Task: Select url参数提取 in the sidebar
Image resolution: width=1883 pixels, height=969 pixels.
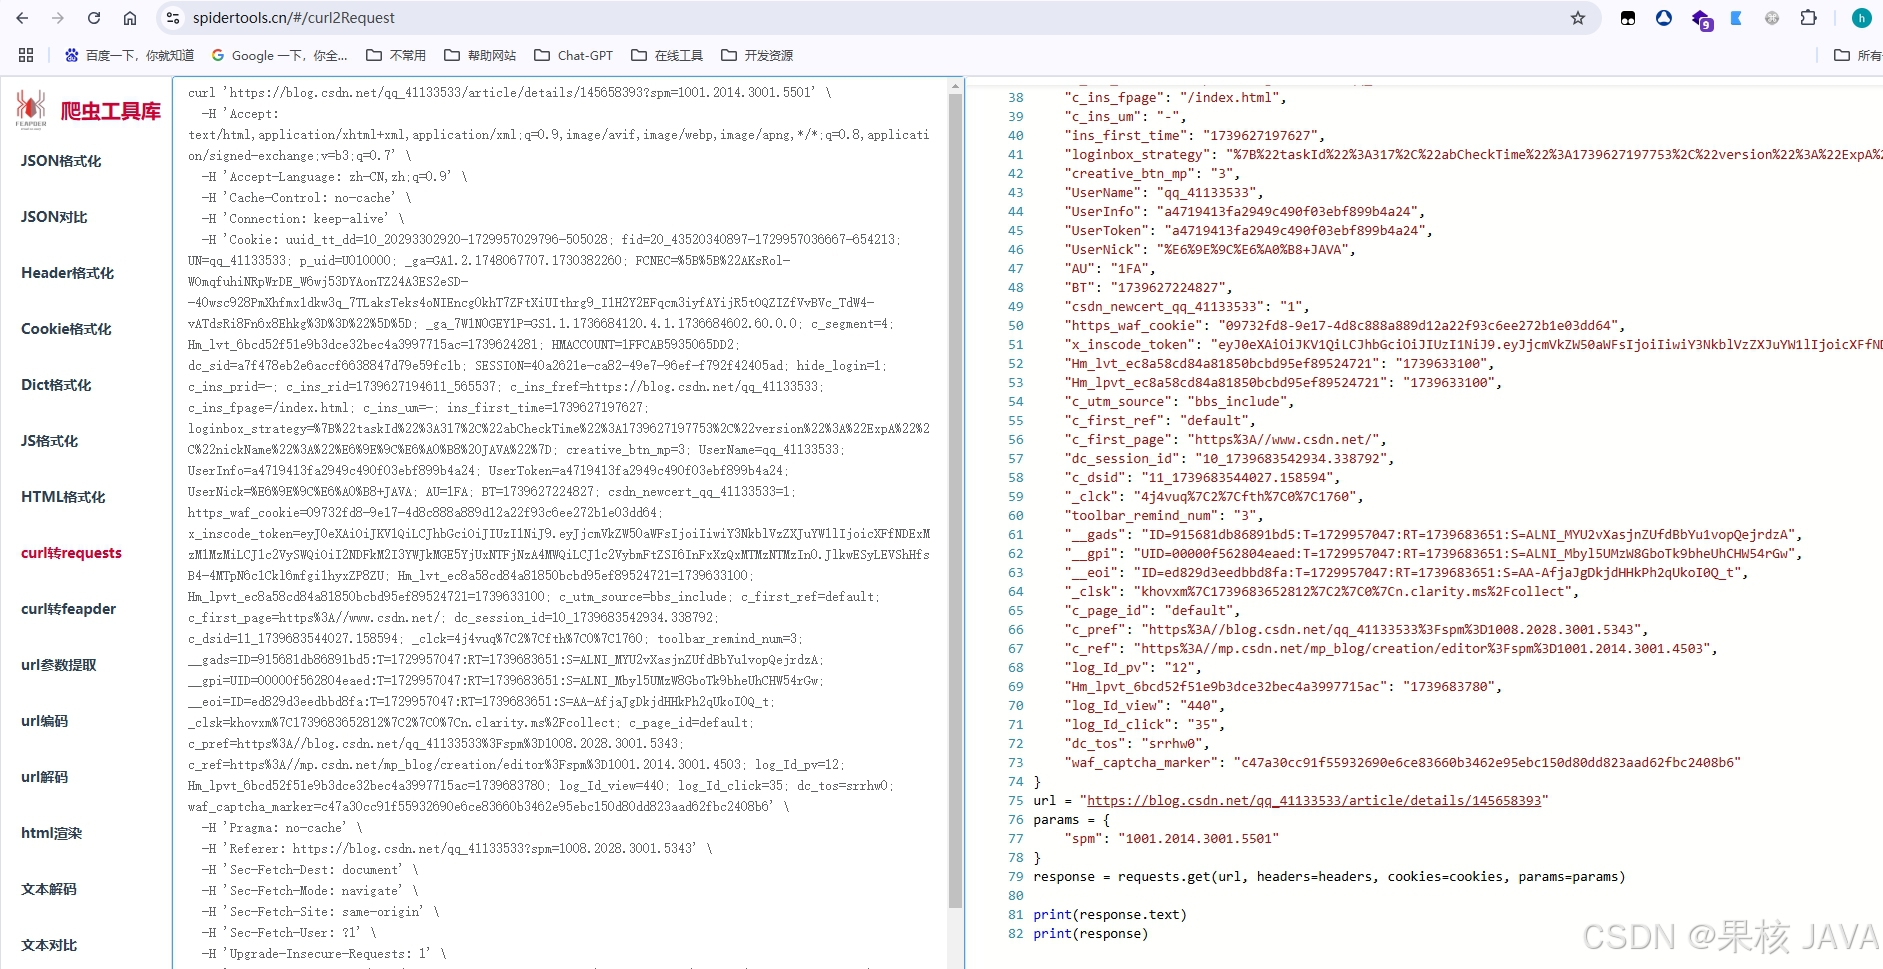Action: (59, 665)
